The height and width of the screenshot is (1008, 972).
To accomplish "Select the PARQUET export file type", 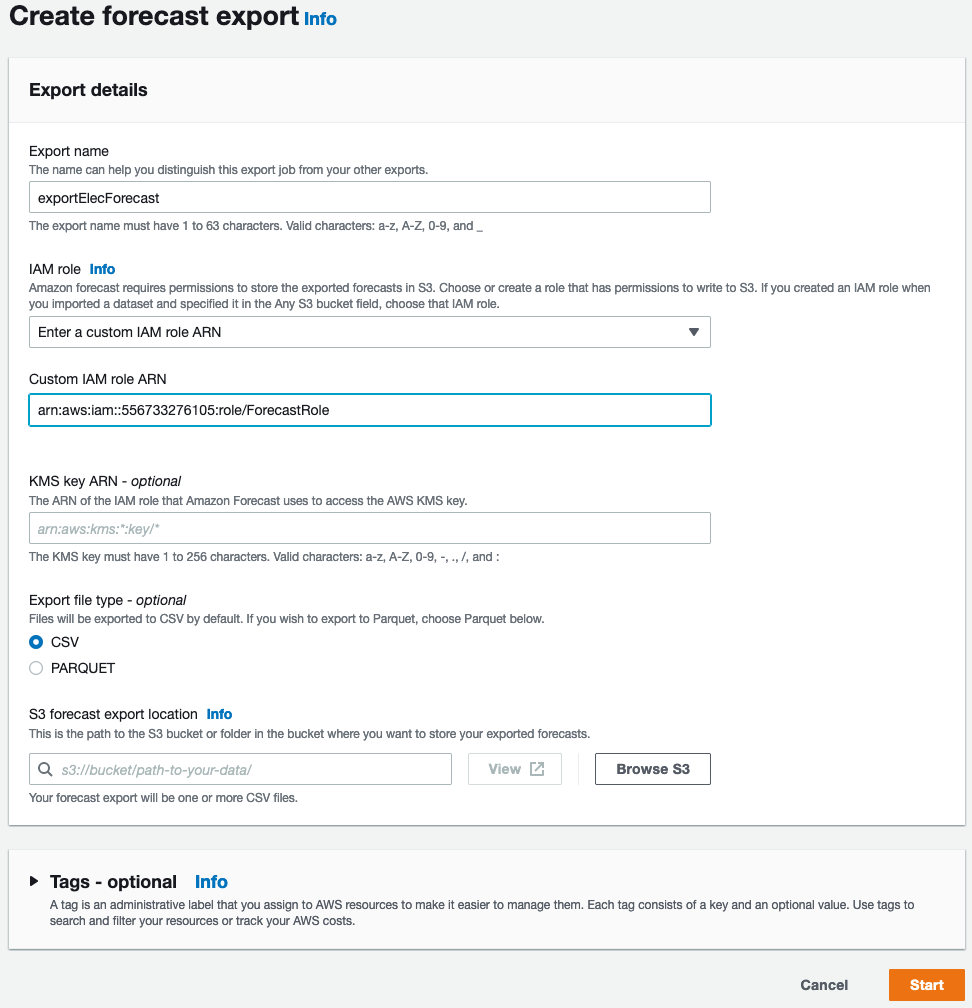I will click(x=34, y=668).
